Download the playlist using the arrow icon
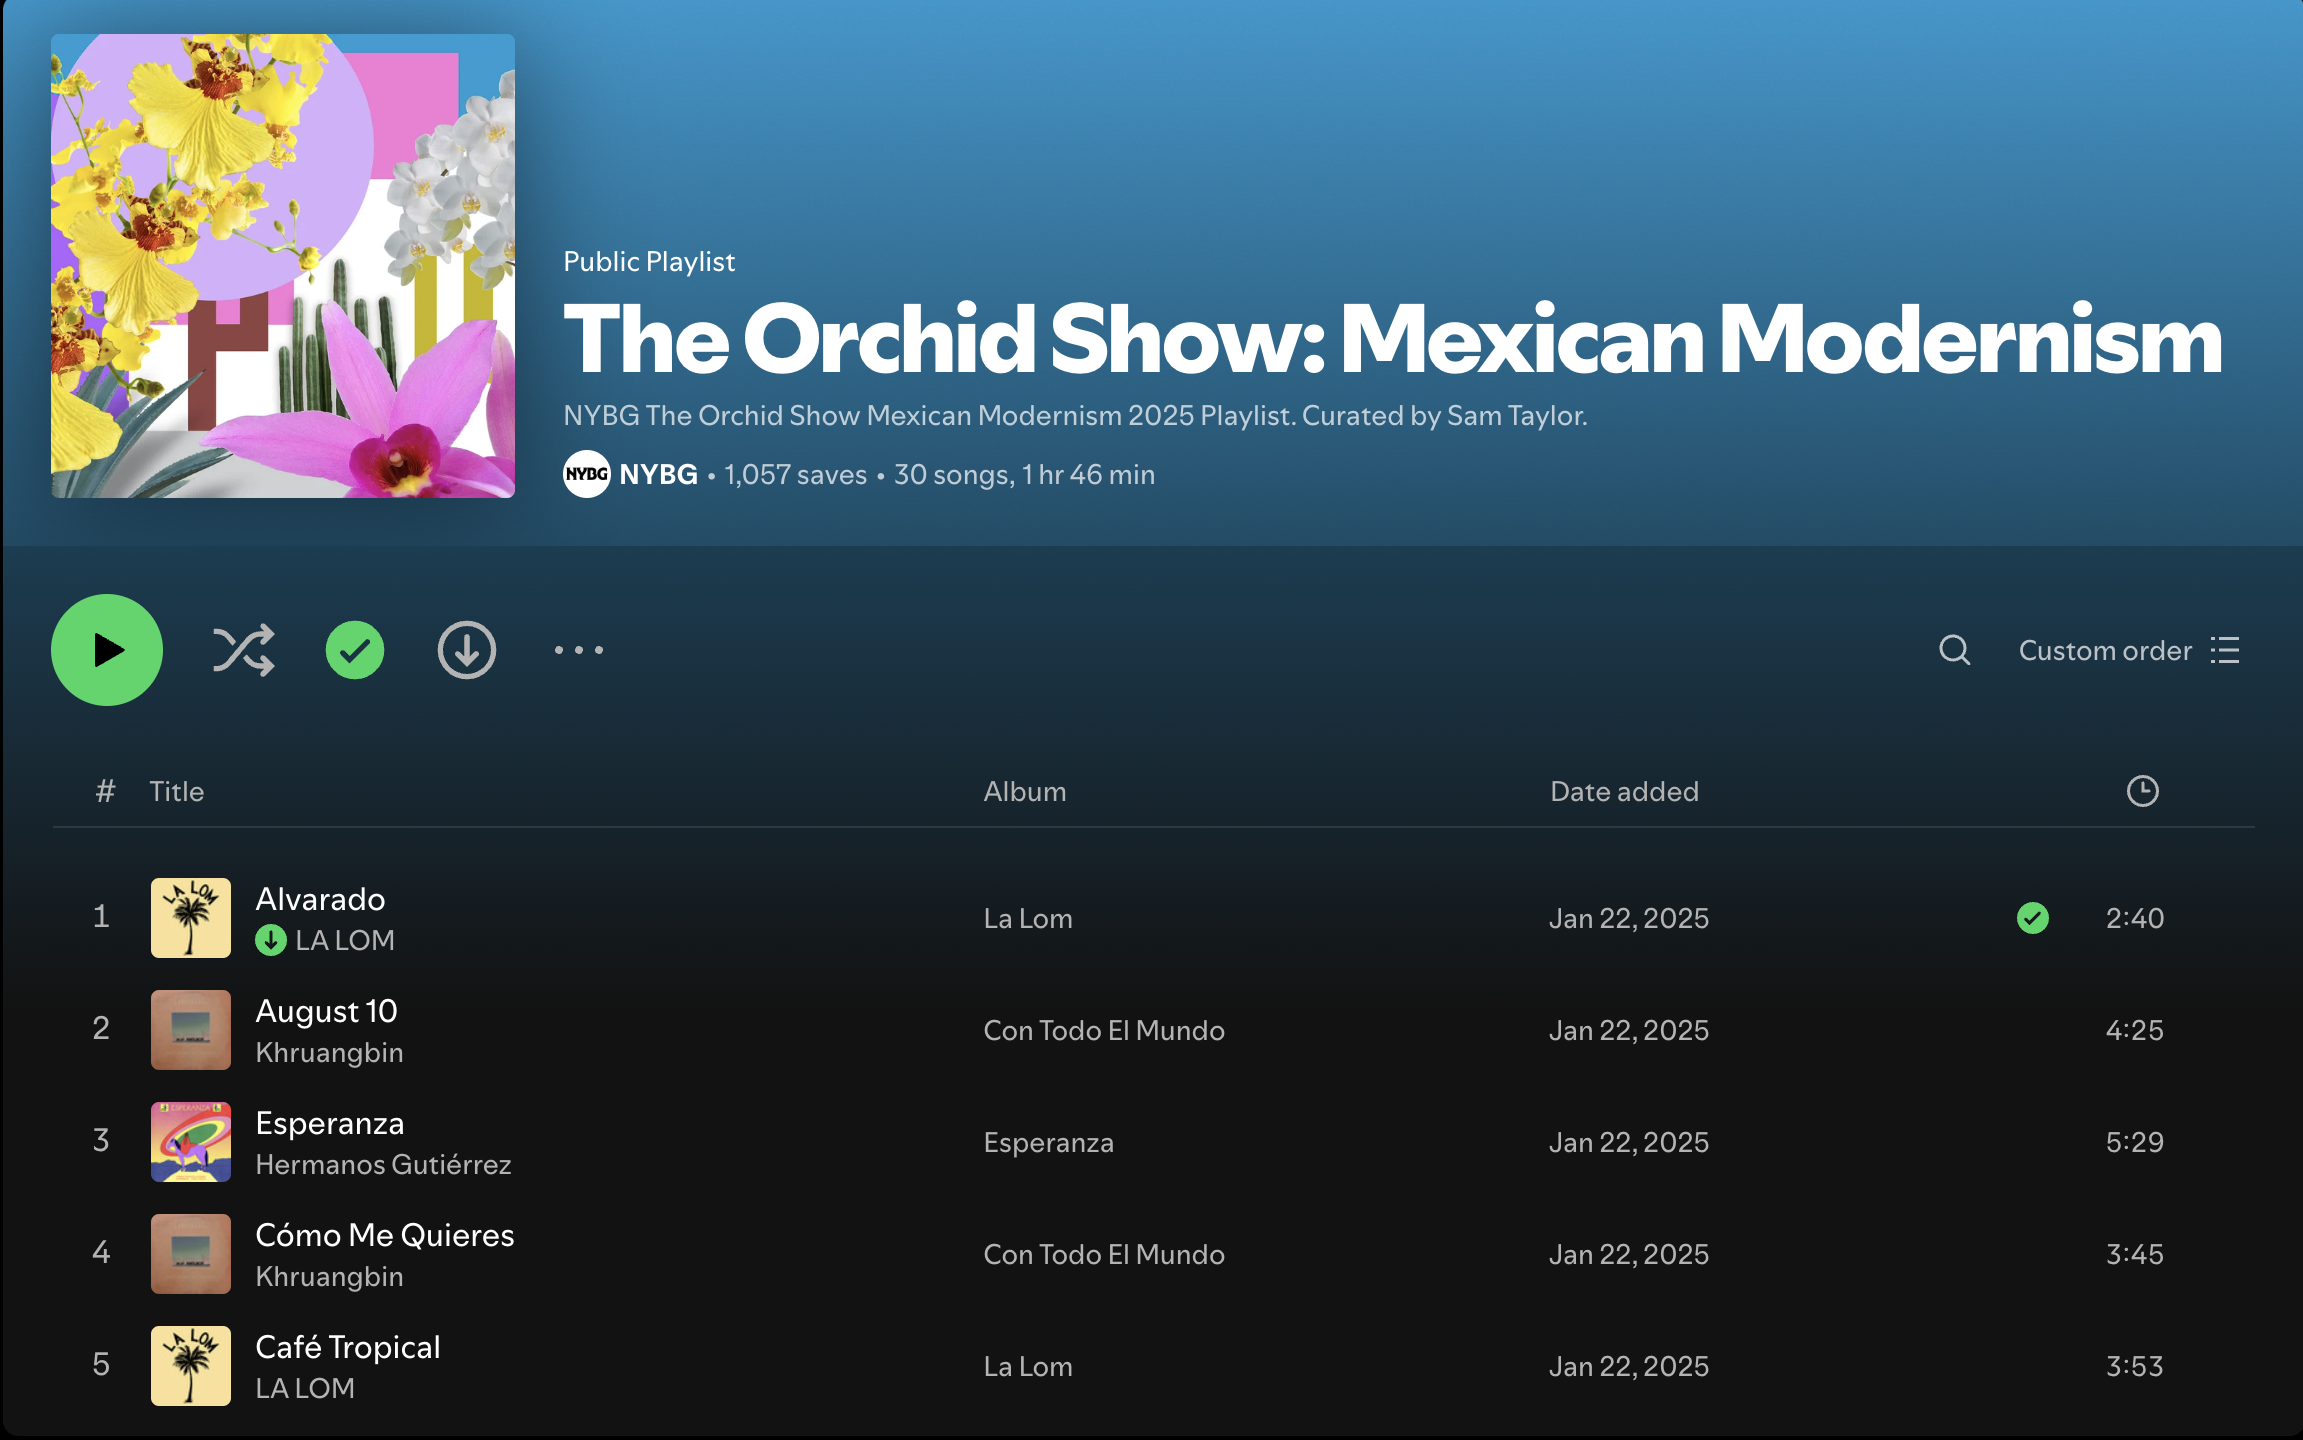The width and height of the screenshot is (2303, 1440). point(467,650)
